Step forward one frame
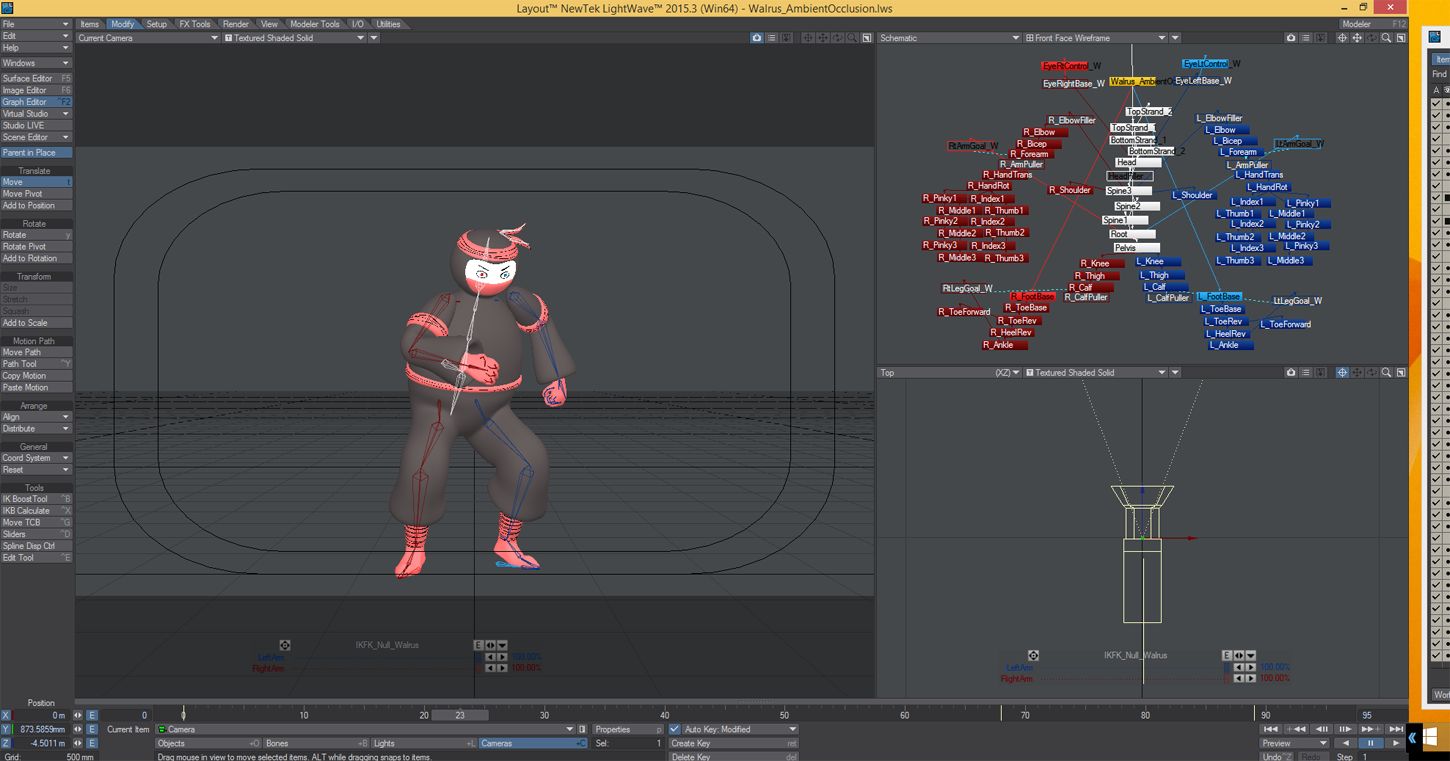Image resolution: width=1450 pixels, height=761 pixels. click(1345, 729)
